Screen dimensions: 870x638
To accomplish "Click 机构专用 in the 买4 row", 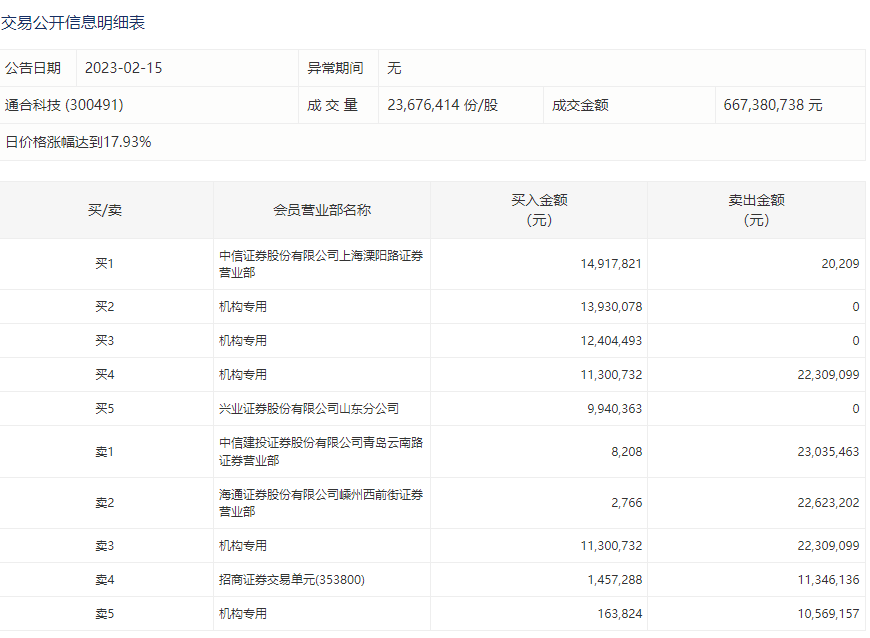I will pos(242,375).
